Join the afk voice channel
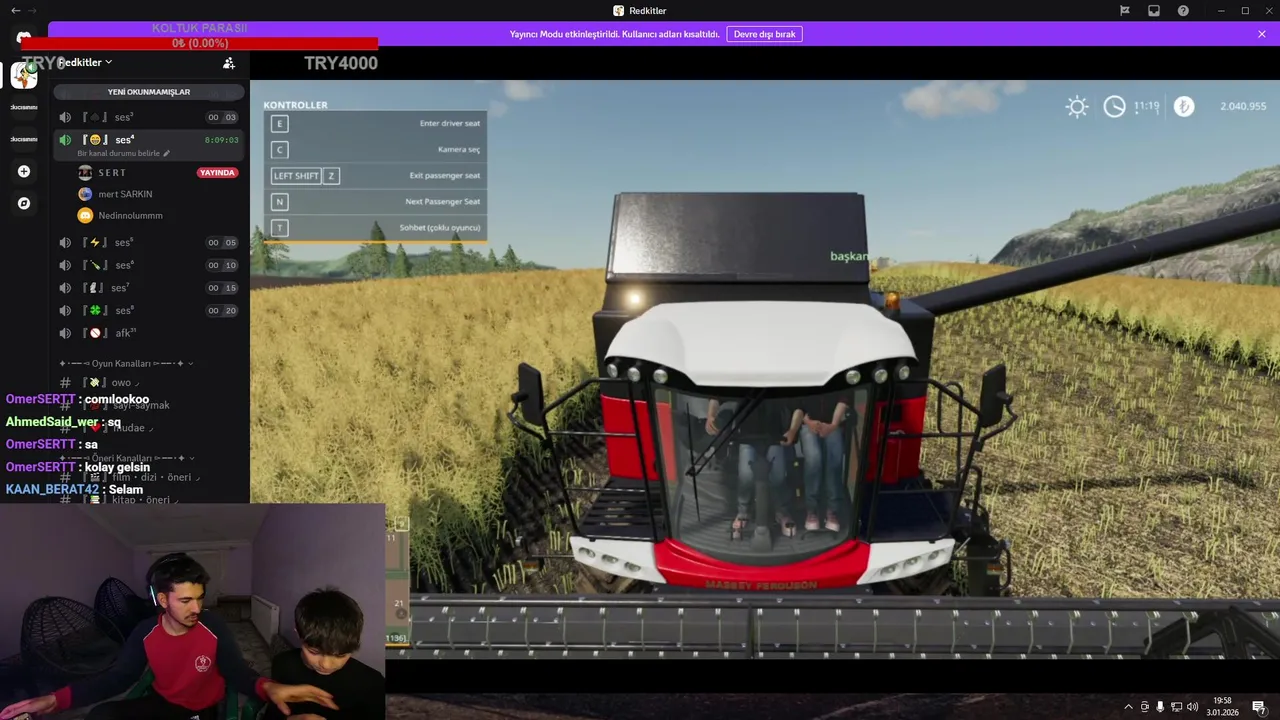 [x=149, y=333]
